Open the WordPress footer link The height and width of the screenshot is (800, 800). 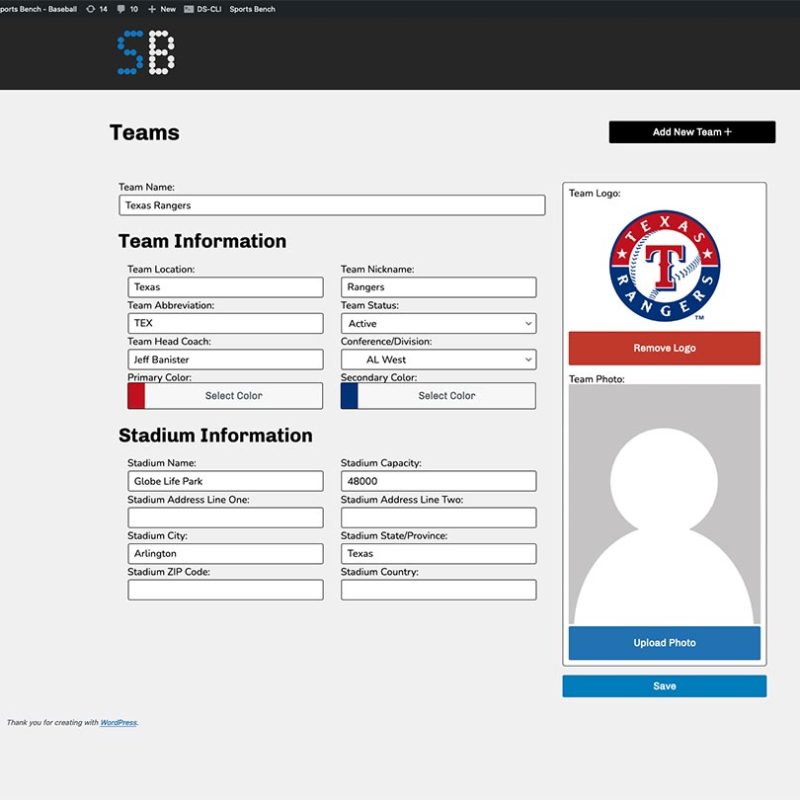coord(118,722)
